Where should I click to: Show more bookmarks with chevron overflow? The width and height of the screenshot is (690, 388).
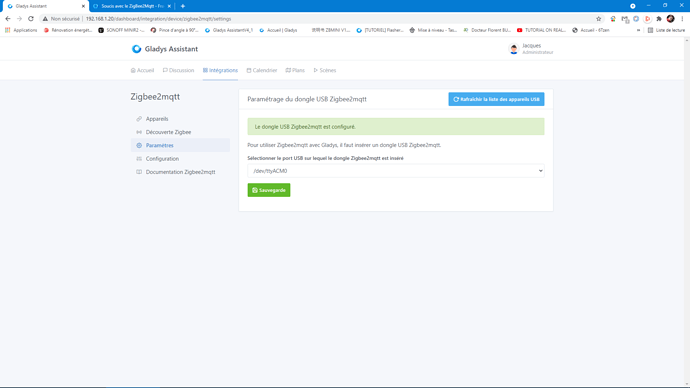pos(638,30)
